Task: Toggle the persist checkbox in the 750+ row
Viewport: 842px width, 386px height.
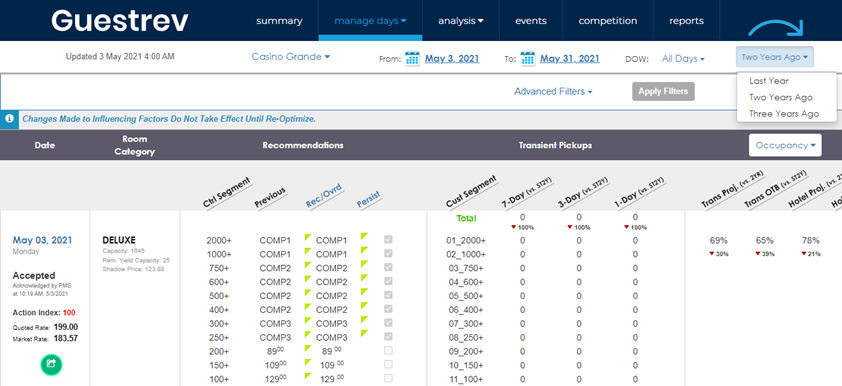Action: click(388, 267)
